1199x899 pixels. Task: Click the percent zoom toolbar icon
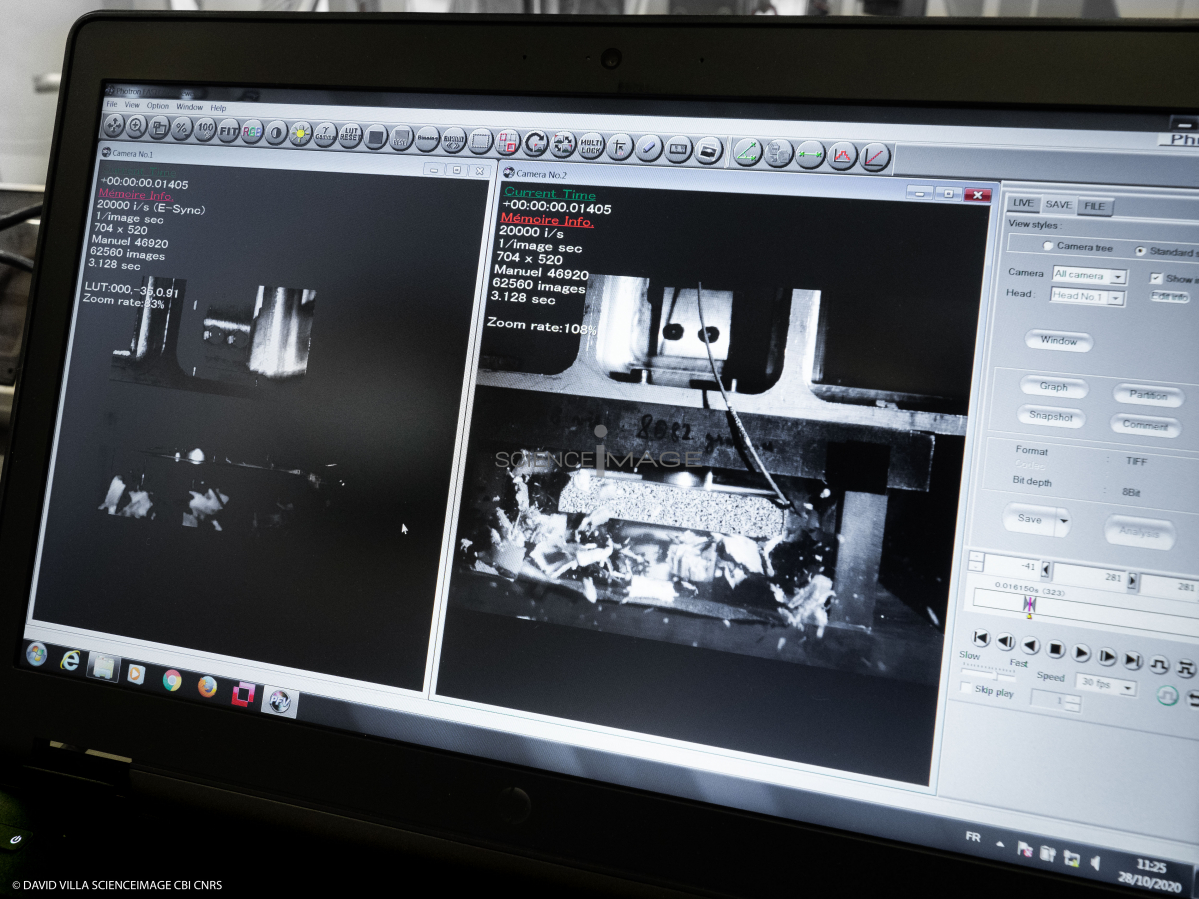pyautogui.click(x=181, y=128)
